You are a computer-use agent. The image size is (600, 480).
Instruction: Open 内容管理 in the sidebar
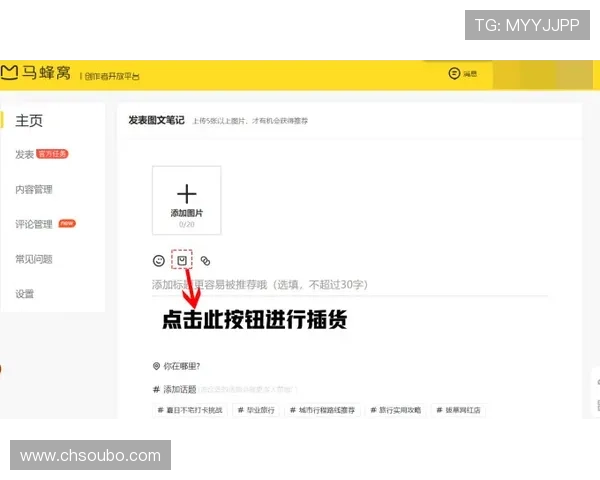click(x=34, y=189)
